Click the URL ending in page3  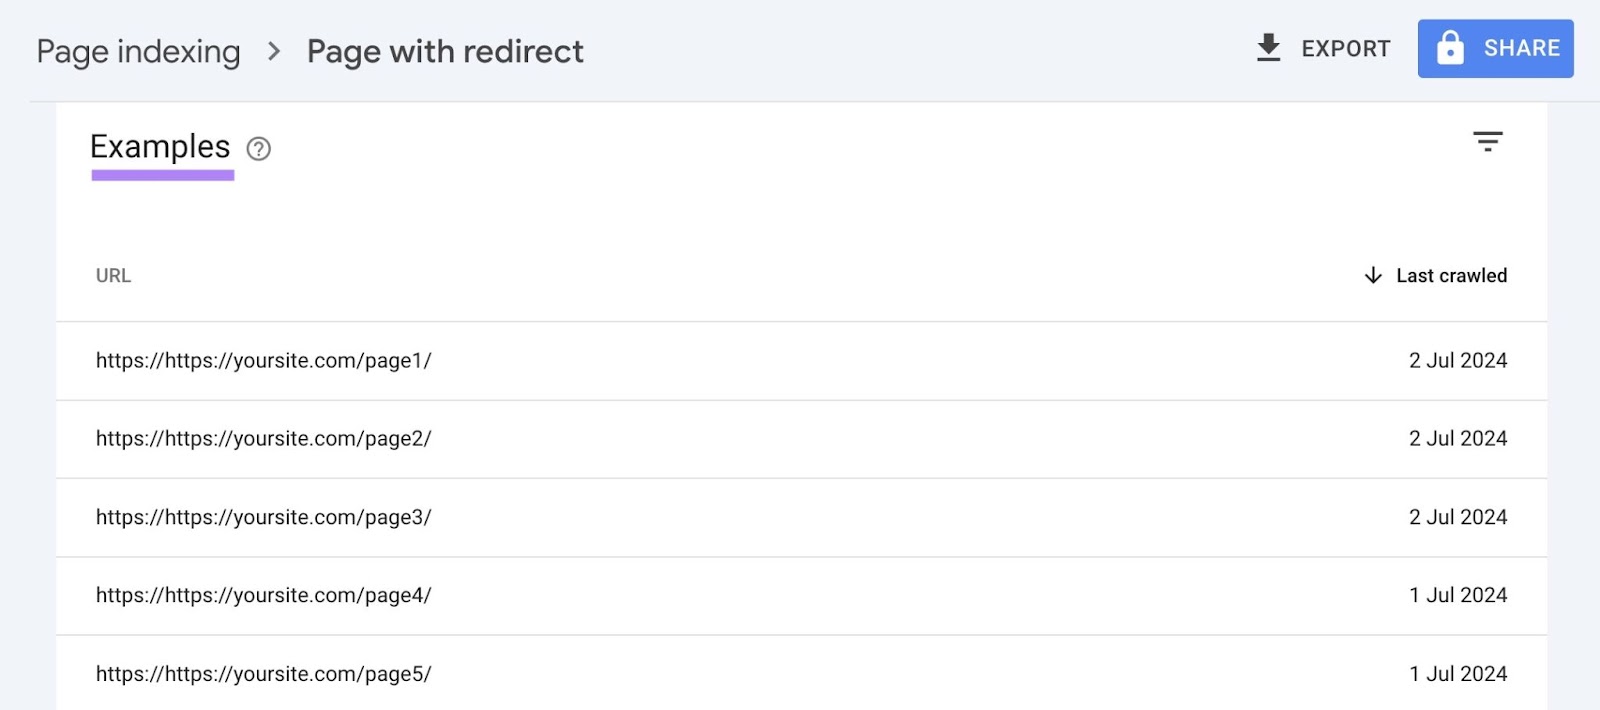[263, 517]
